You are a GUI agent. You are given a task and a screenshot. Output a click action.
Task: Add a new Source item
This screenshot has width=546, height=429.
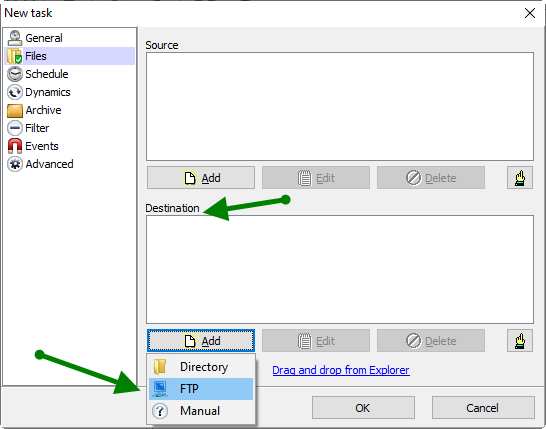click(201, 178)
